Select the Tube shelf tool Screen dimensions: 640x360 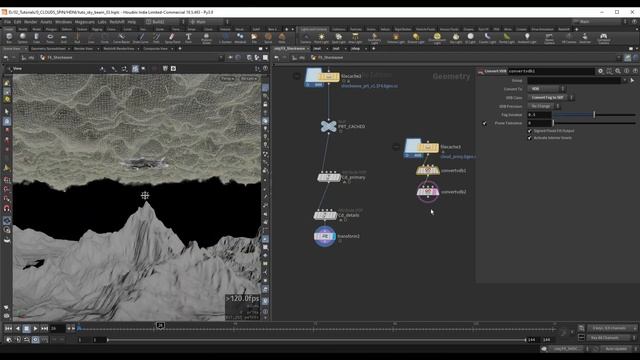36,38
